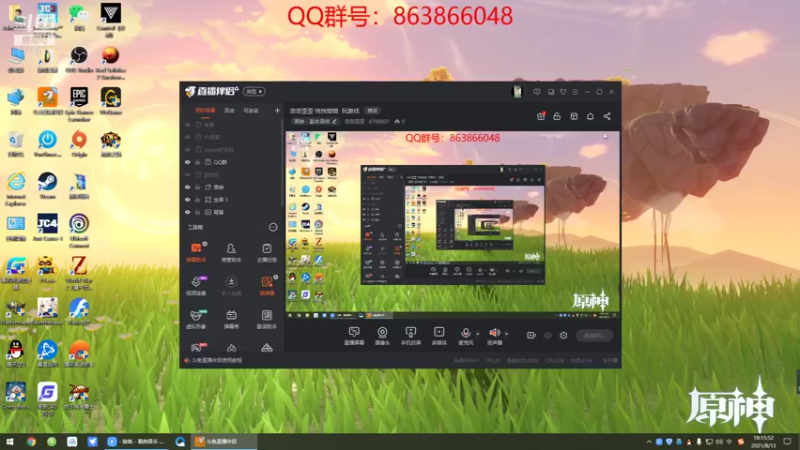The height and width of the screenshot is (450, 800).
Task: Toggle visibility of the 原神 source
Action: tap(188, 187)
